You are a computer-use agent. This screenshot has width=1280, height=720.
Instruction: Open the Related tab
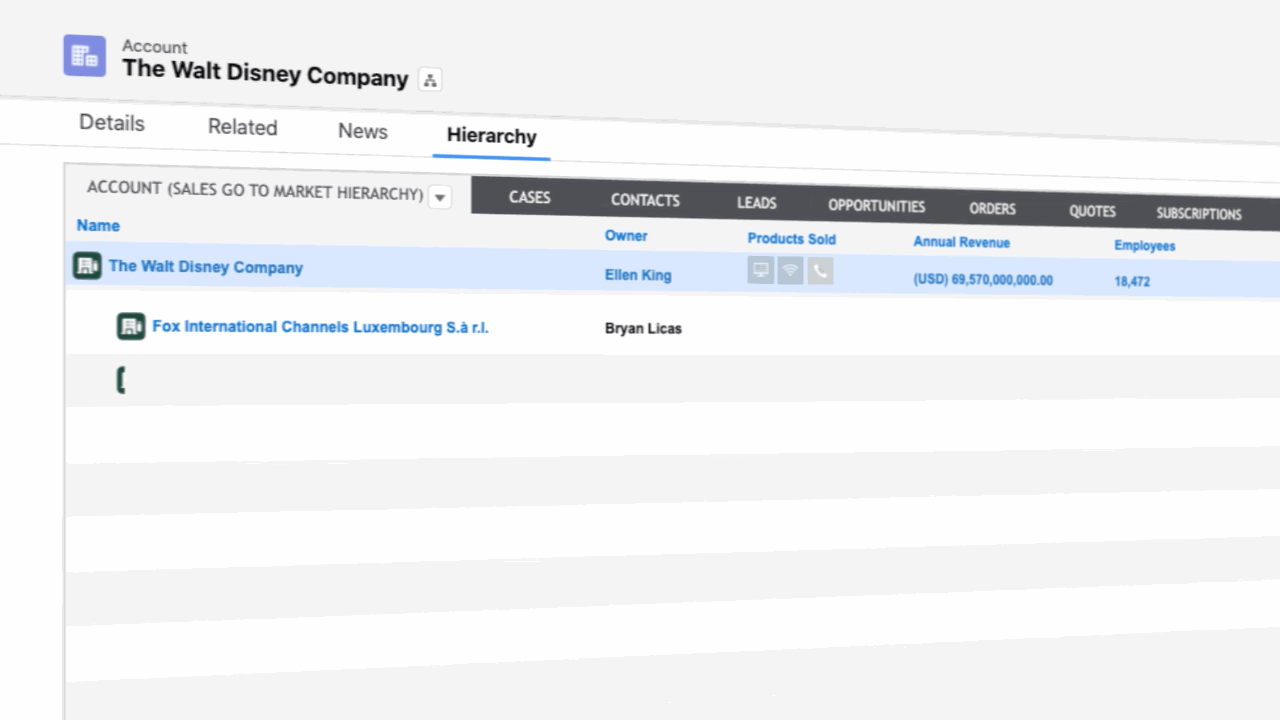point(242,127)
